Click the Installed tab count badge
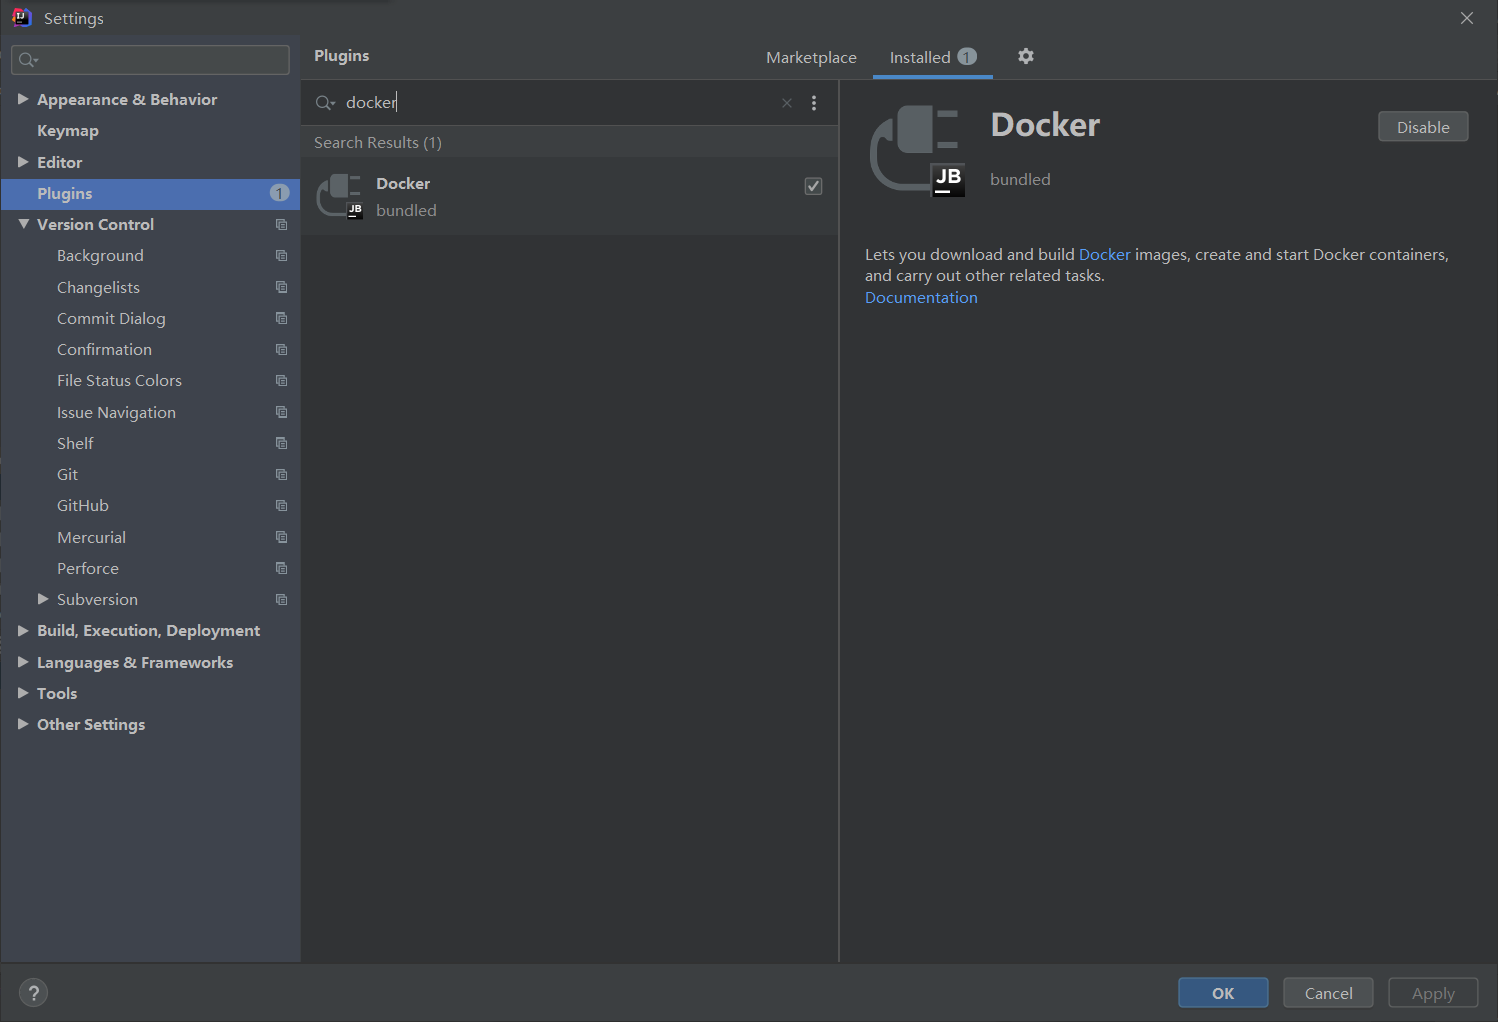The height and width of the screenshot is (1022, 1498). pyautogui.click(x=967, y=57)
